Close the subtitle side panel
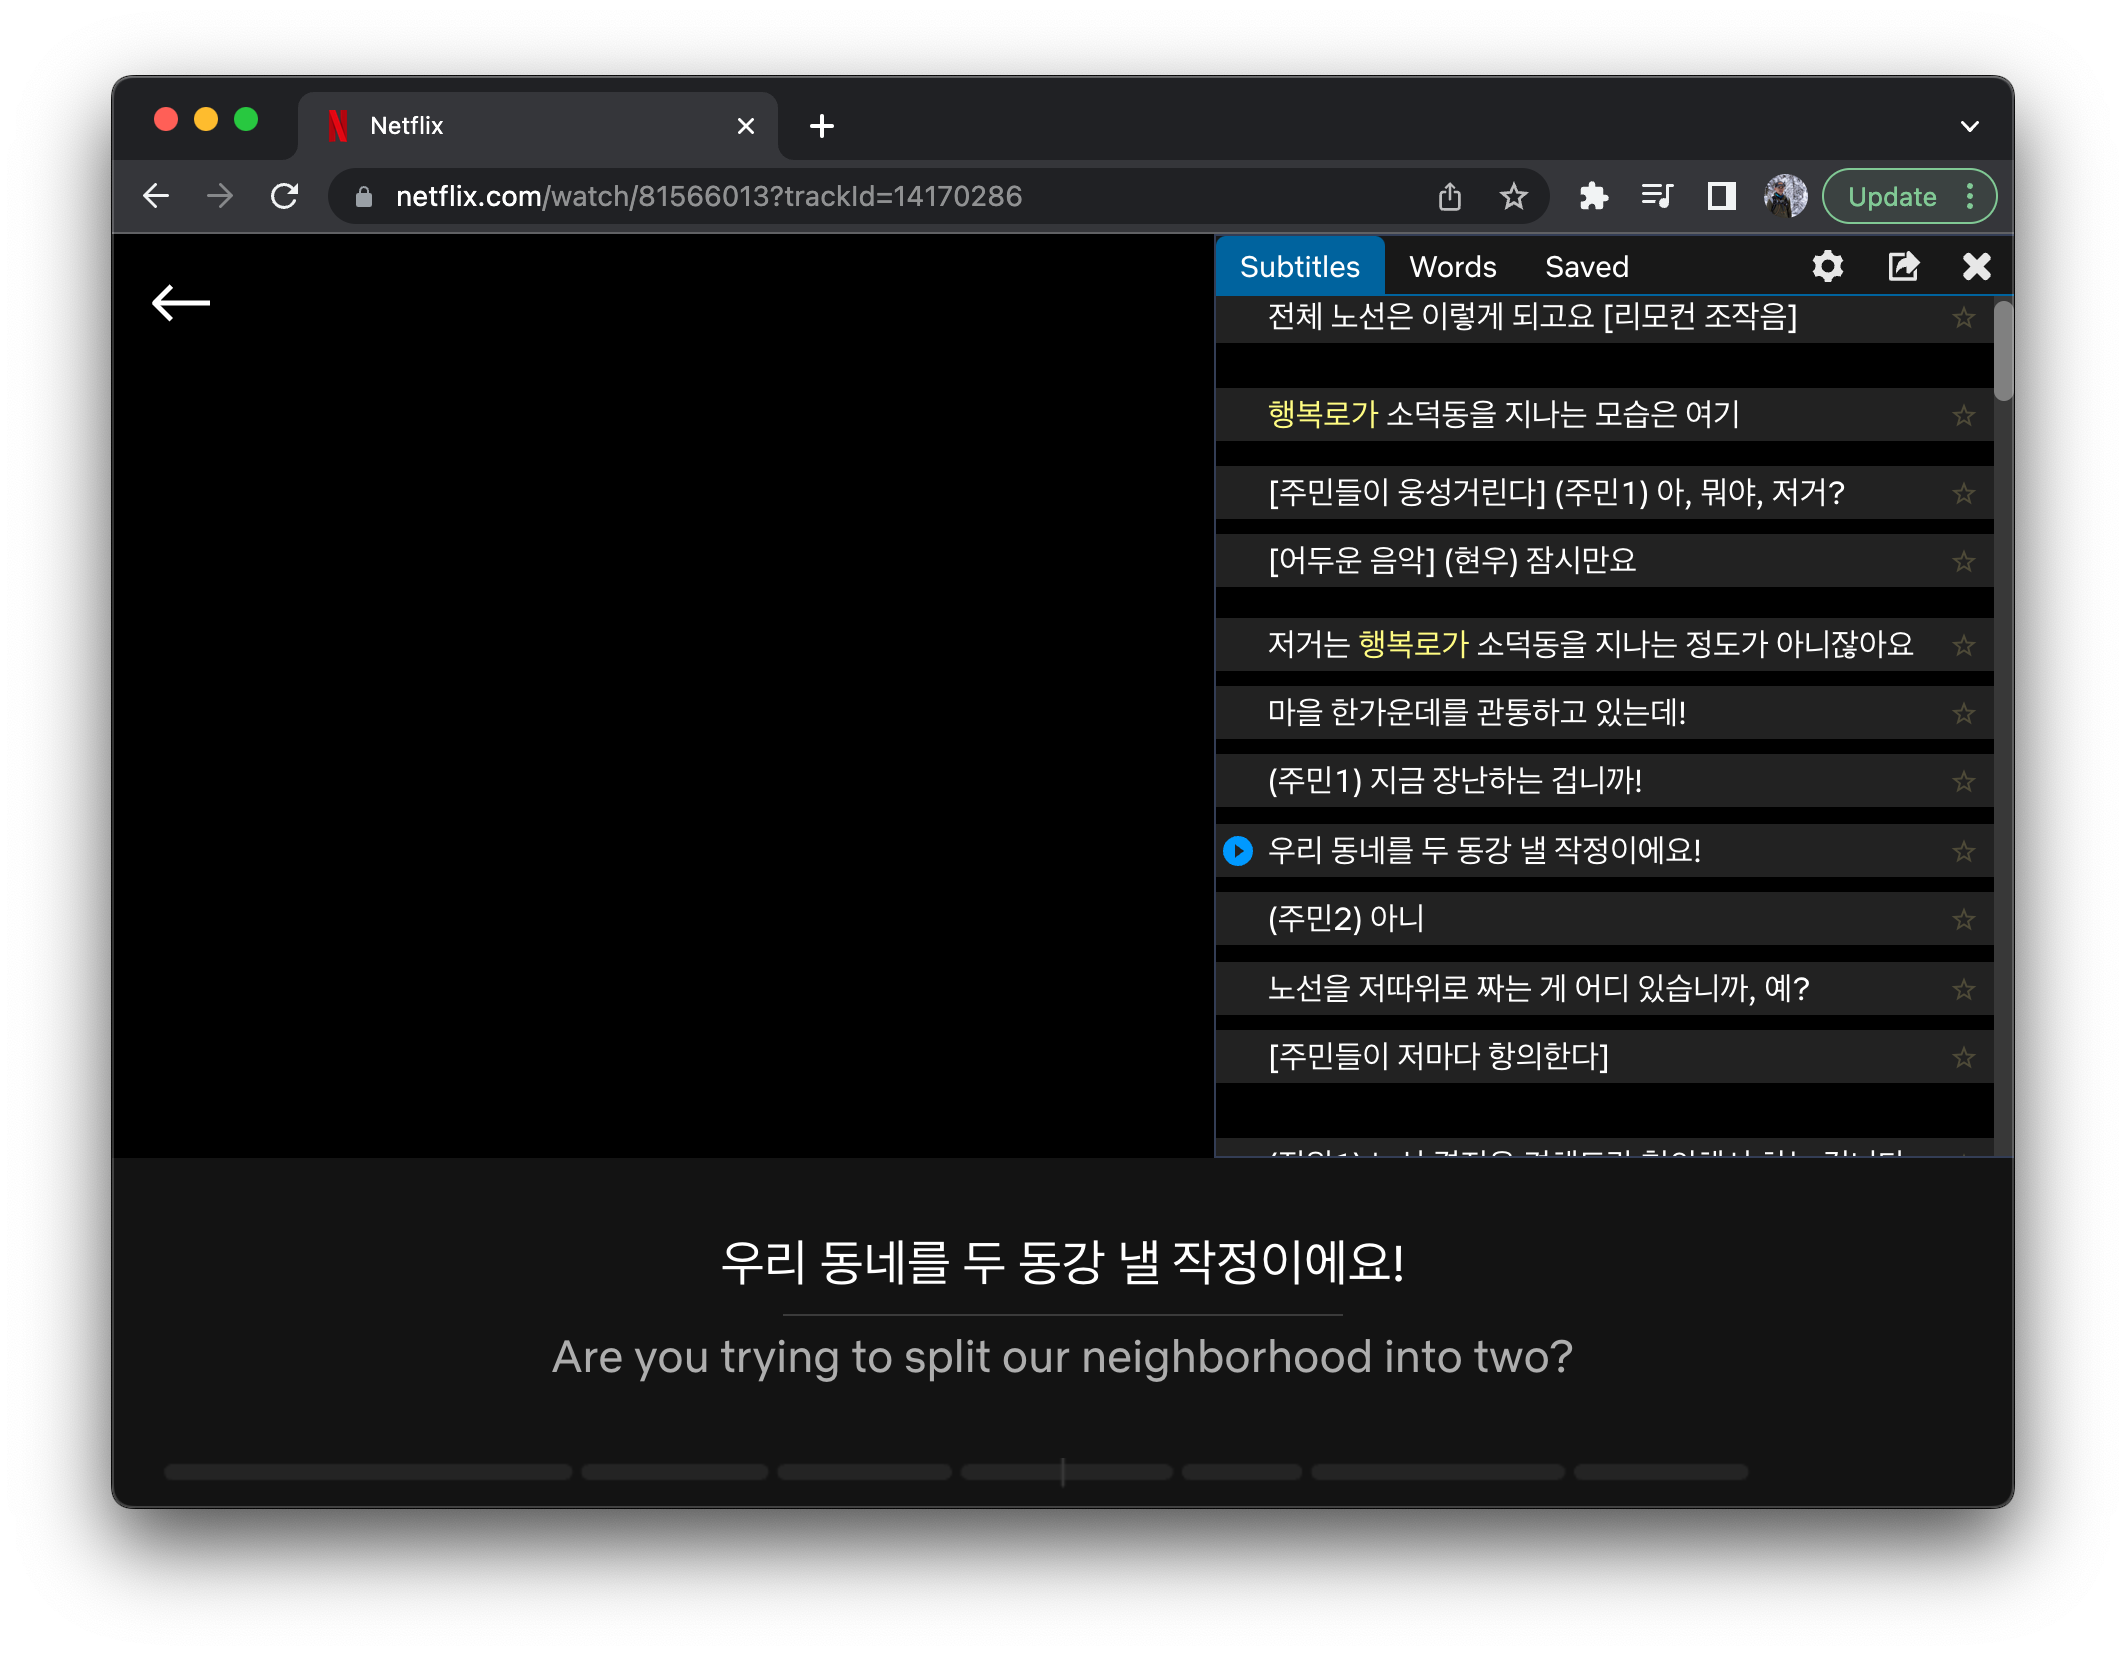2126x1656 pixels. point(1976,267)
